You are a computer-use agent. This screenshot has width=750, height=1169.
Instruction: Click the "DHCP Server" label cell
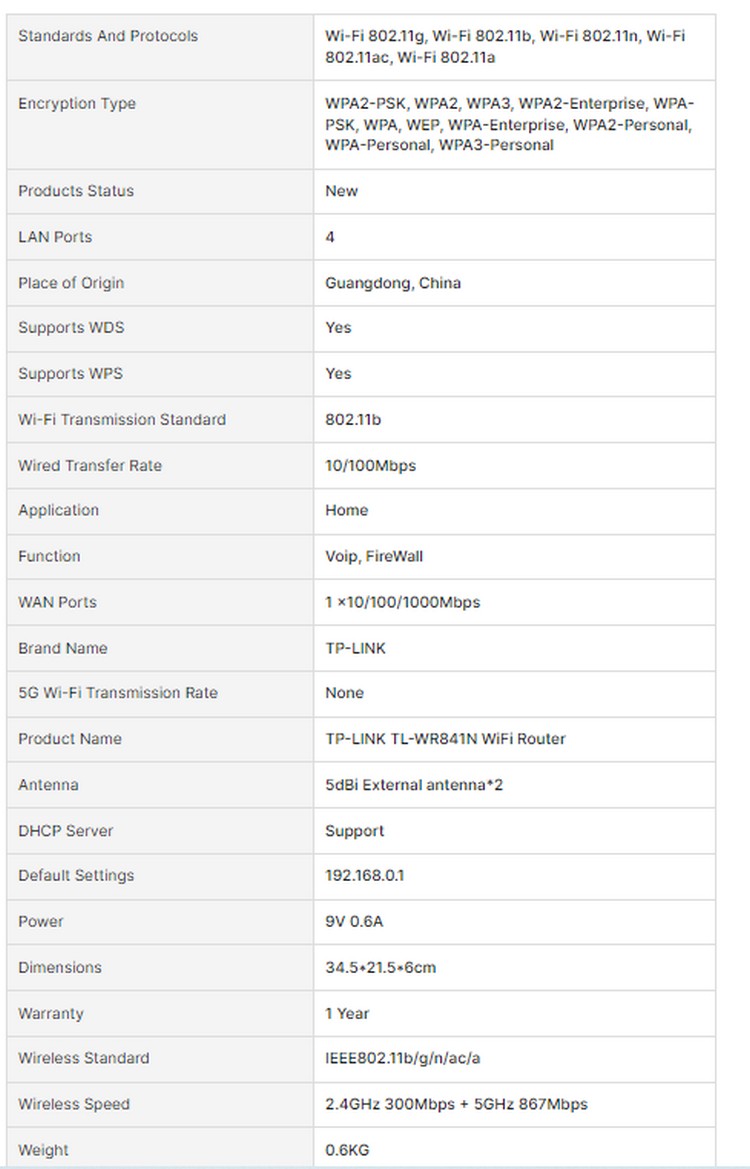tap(66, 831)
